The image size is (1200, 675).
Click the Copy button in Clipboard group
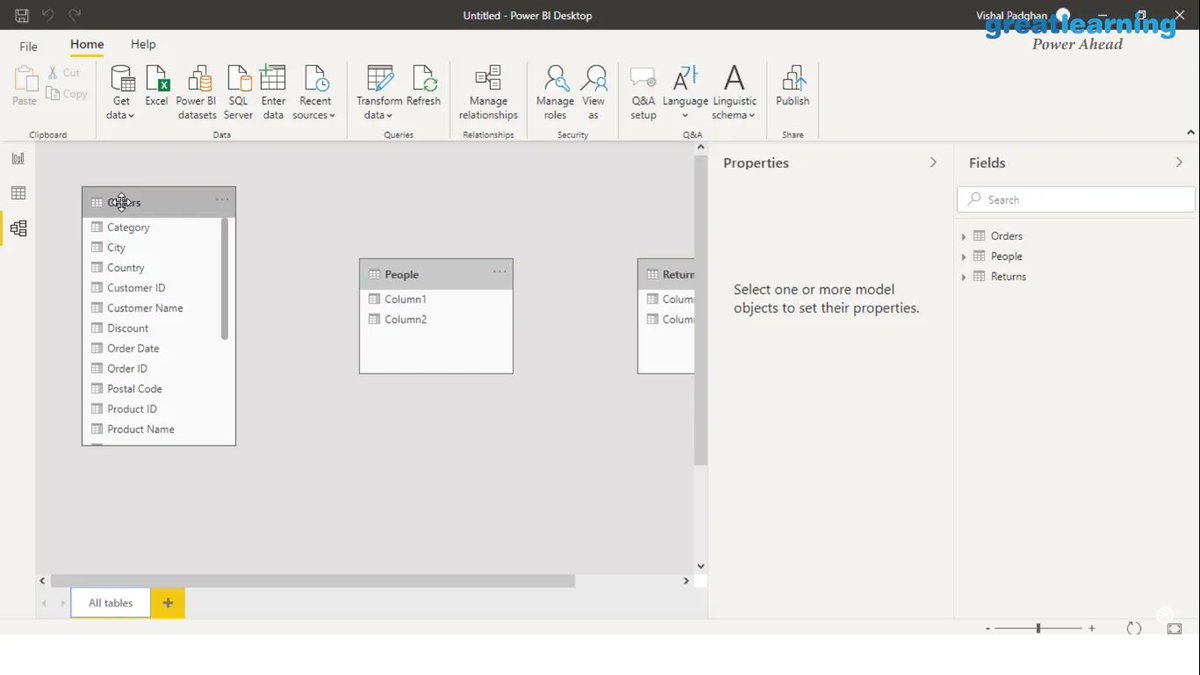(67, 94)
